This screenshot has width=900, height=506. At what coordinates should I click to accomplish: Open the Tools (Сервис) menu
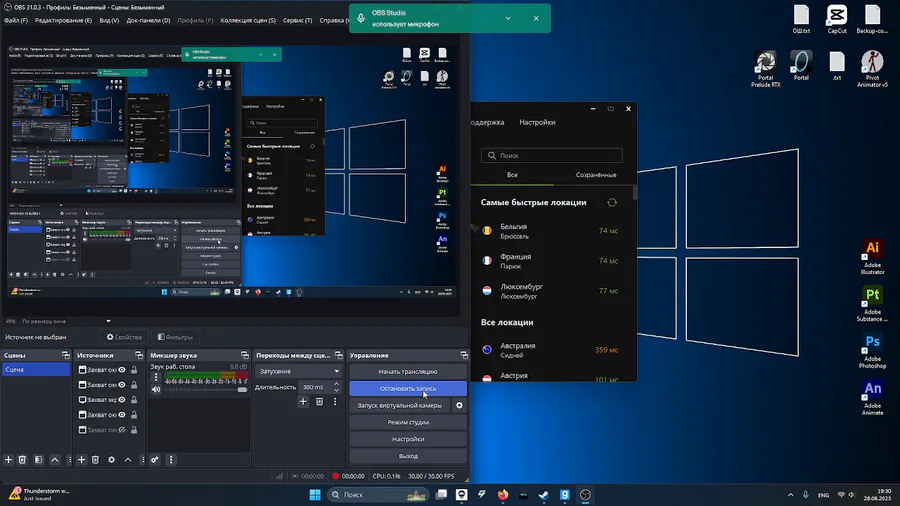(297, 20)
